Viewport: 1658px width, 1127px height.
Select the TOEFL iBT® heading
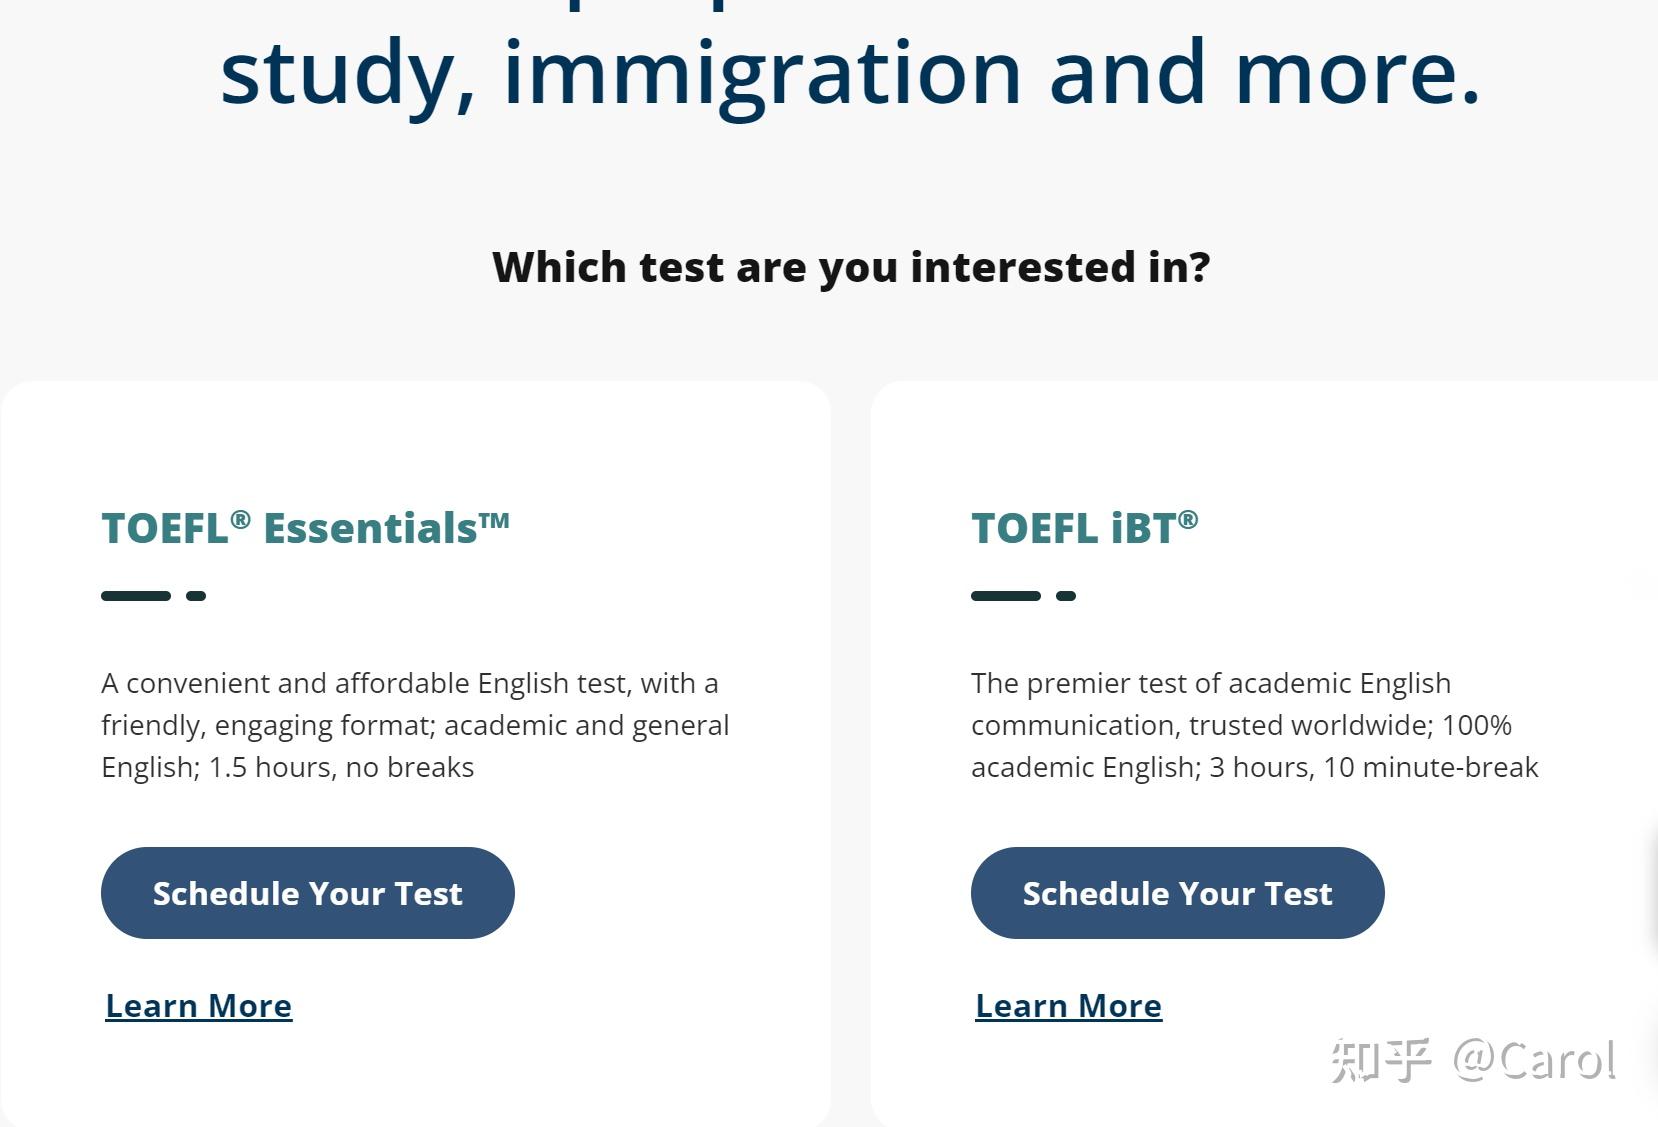tap(1085, 528)
